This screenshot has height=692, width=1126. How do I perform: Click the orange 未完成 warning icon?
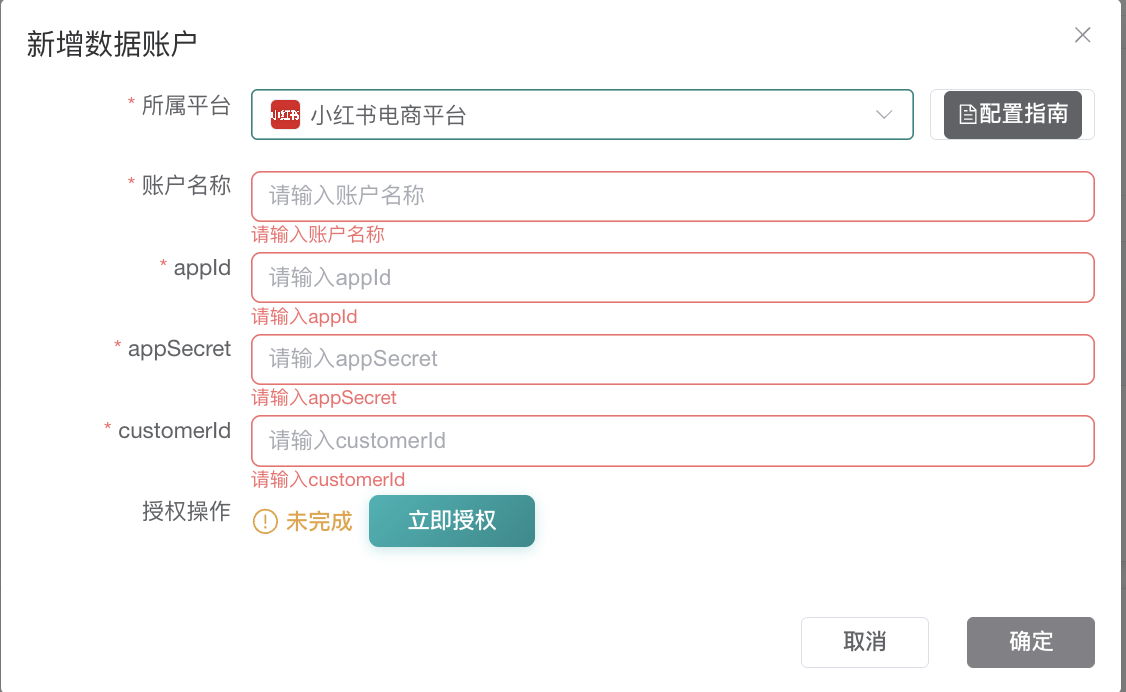click(265, 521)
